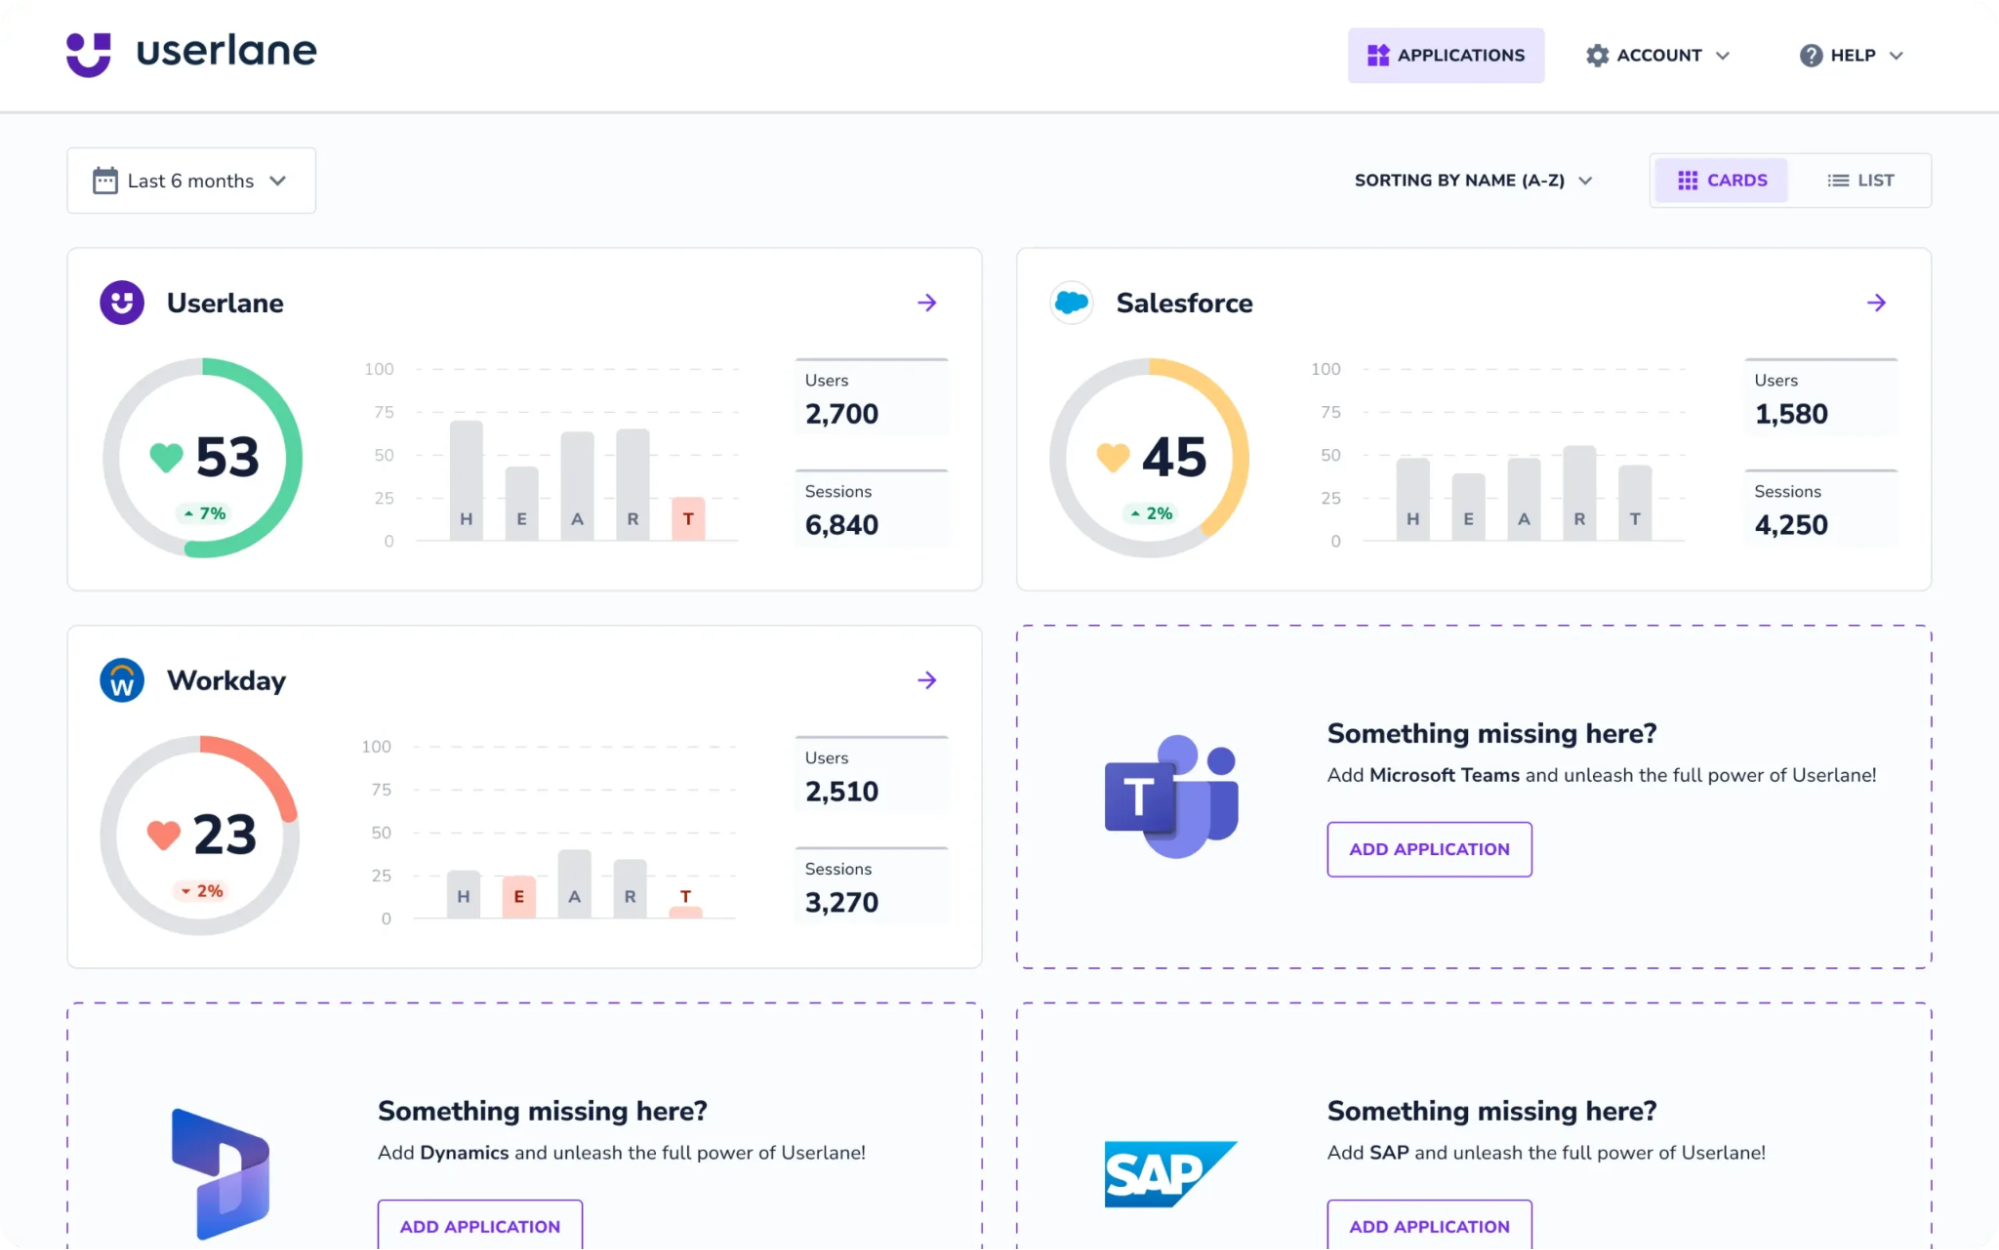Click Workday Sessions value 3,270
This screenshot has width=1999, height=1250.
pyautogui.click(x=842, y=903)
